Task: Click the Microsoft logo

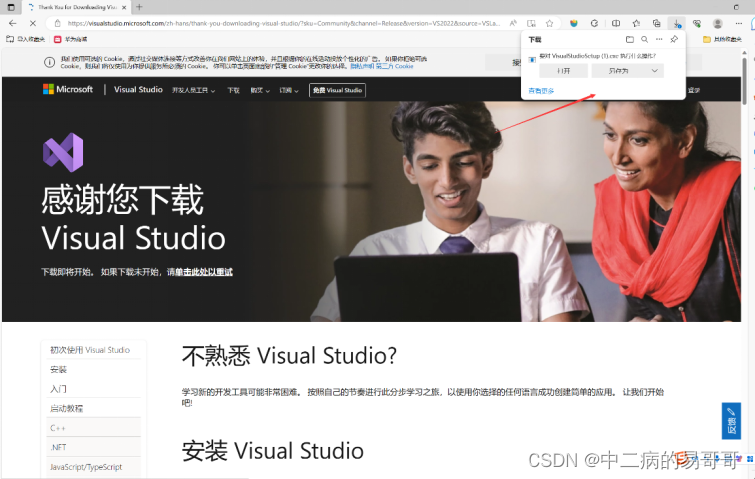Action: 68,89
